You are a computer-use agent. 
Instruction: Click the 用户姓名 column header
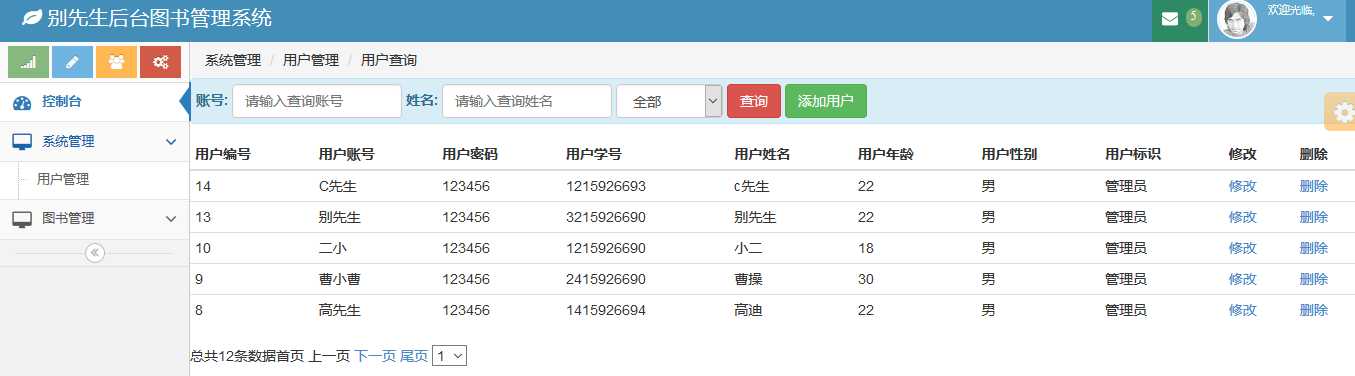click(x=762, y=154)
